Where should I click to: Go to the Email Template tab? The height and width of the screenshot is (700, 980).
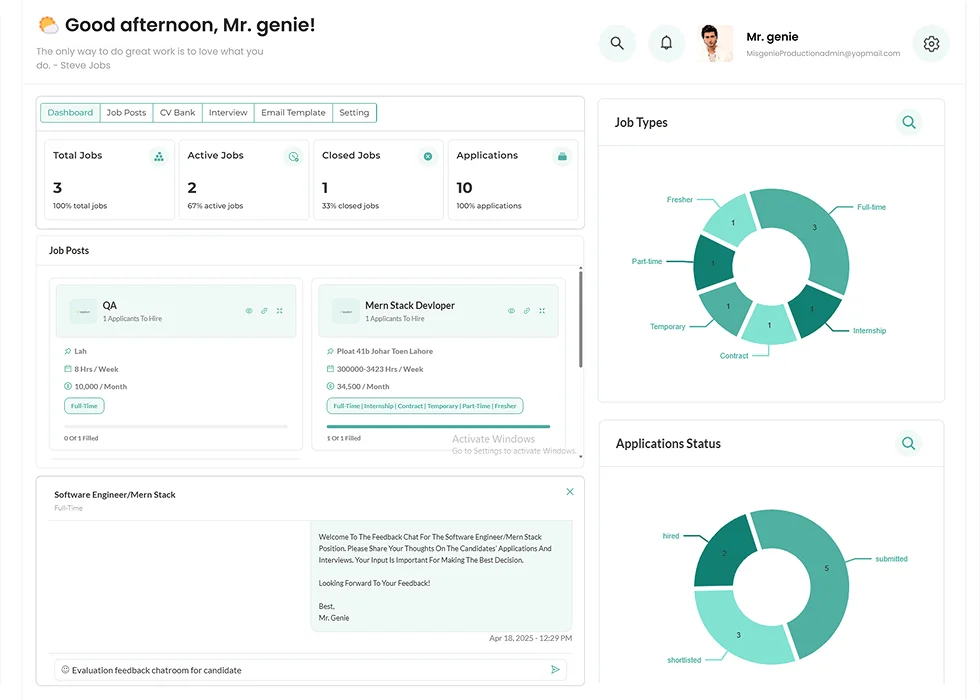click(293, 113)
